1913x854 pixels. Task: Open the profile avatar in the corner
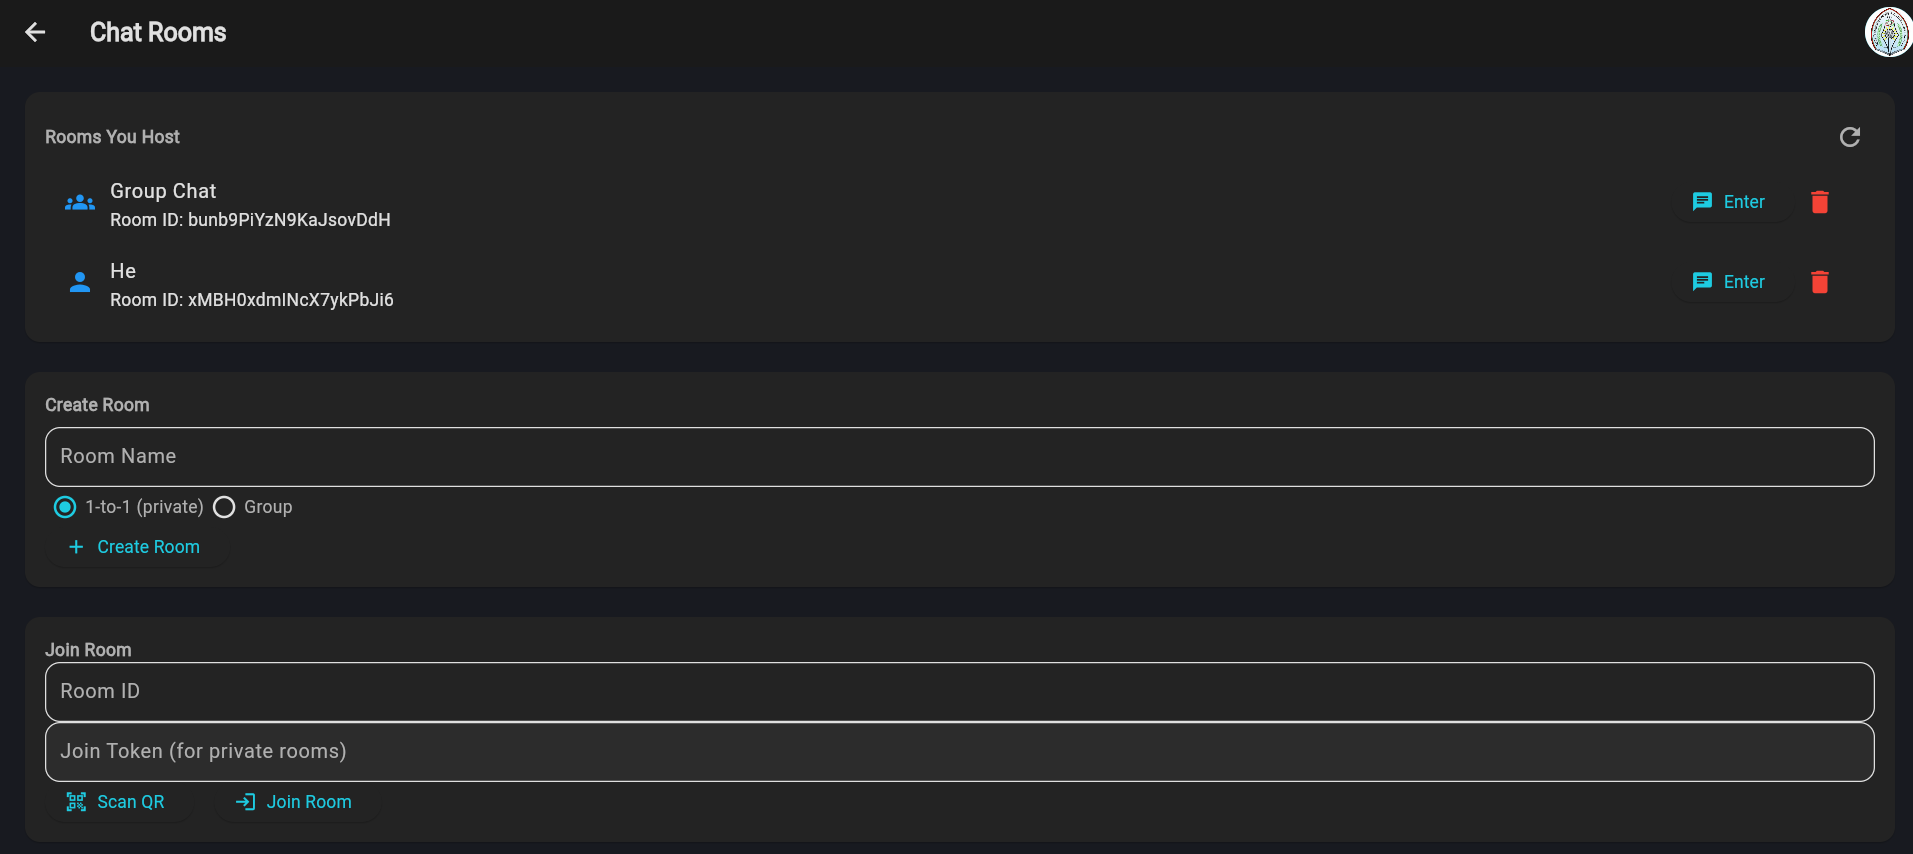click(x=1888, y=32)
